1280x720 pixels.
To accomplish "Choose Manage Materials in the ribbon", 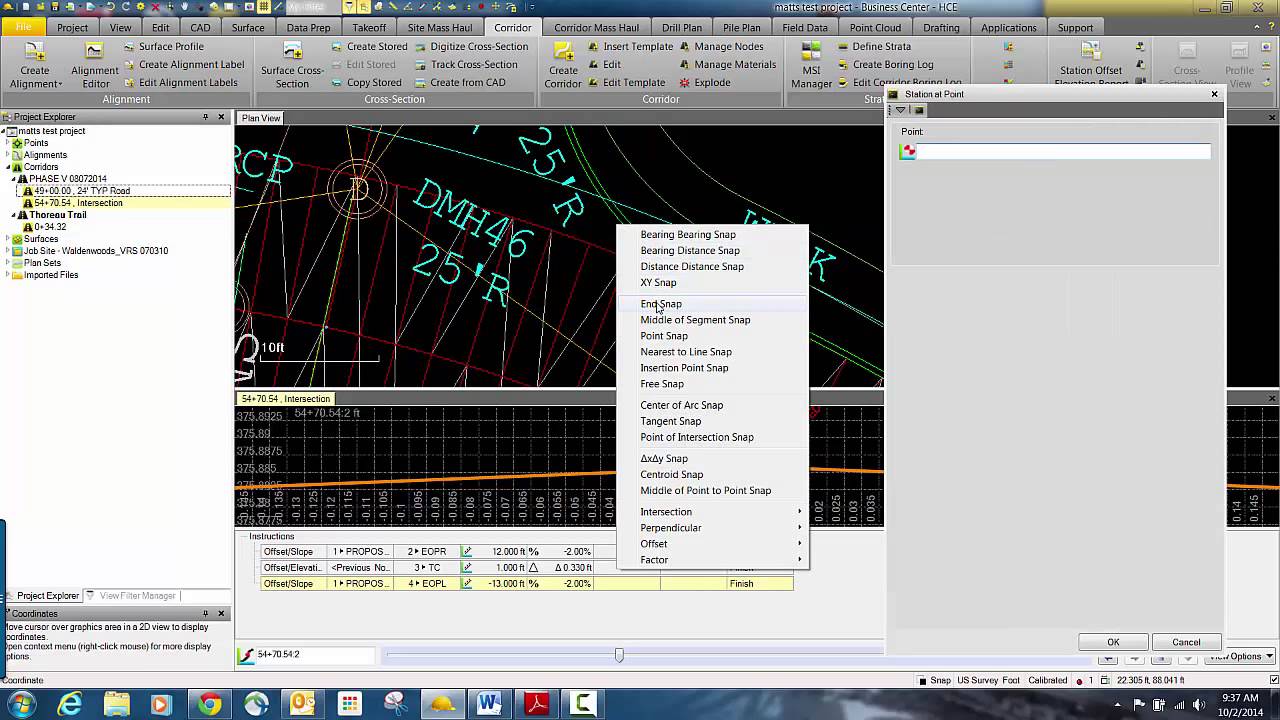I will coord(727,65).
